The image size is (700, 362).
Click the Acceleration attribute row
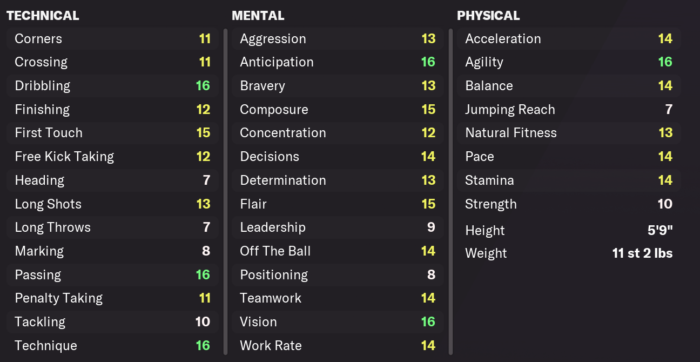point(569,38)
